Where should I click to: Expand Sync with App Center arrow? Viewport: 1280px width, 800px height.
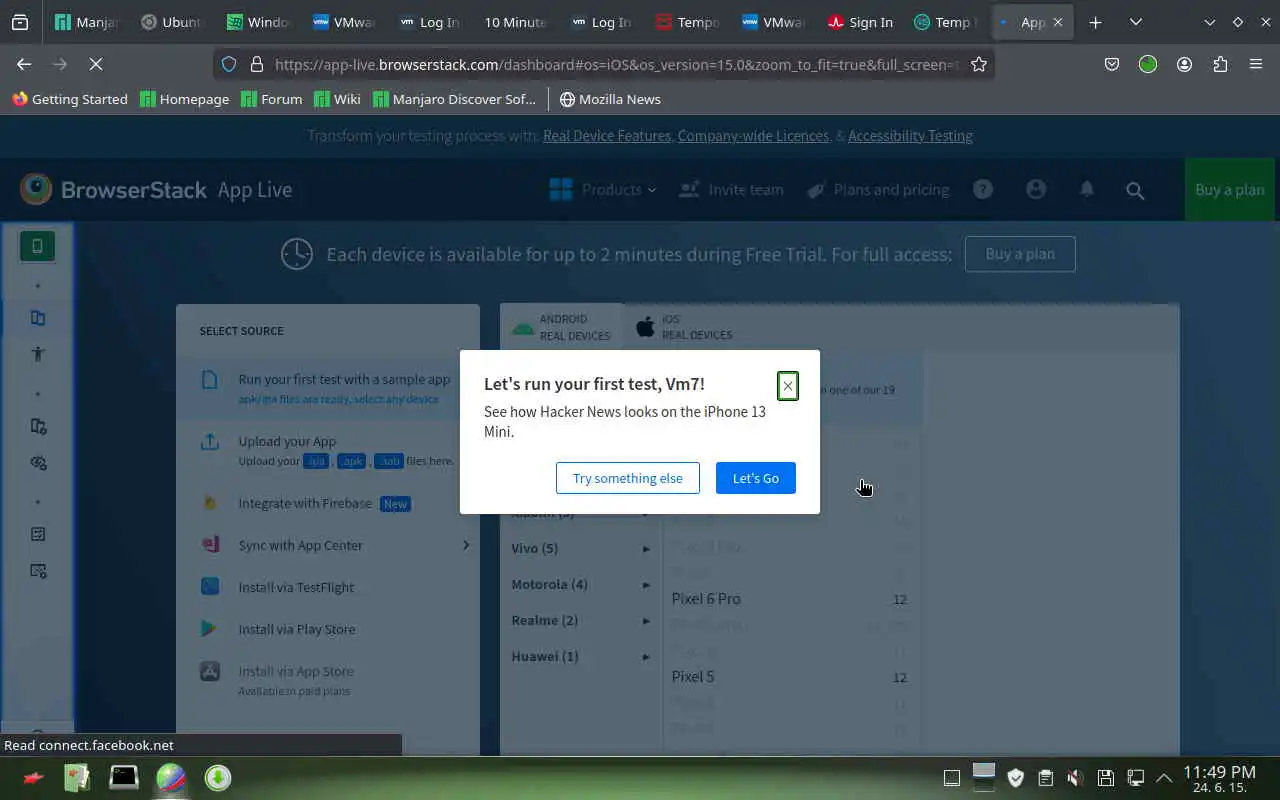[466, 545]
